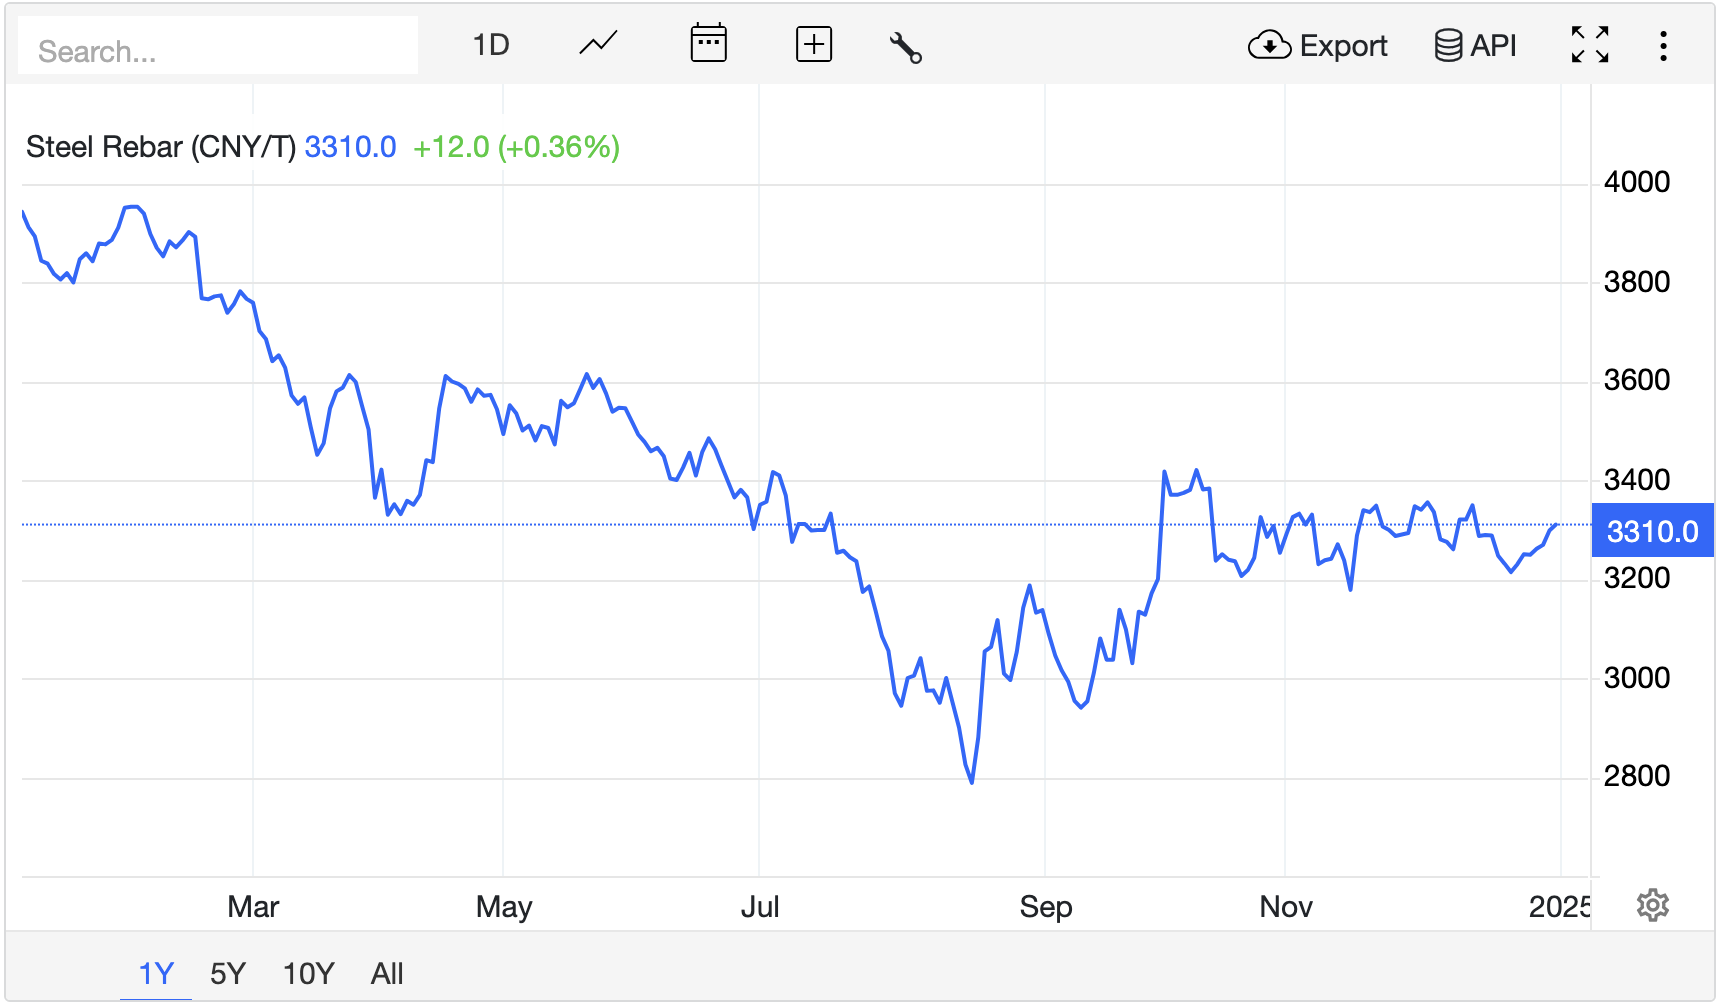Open chart settings gear icon
Viewport: 1718px width, 1004px height.
(1652, 905)
